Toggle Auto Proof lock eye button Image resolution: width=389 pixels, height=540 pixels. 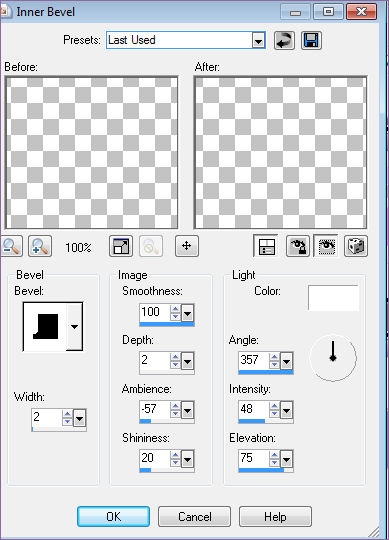click(298, 246)
